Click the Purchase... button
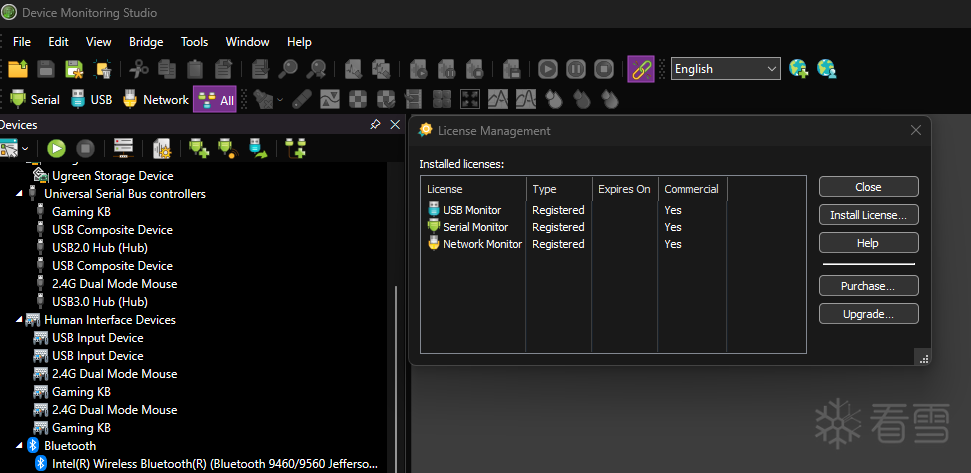 pyautogui.click(x=868, y=286)
